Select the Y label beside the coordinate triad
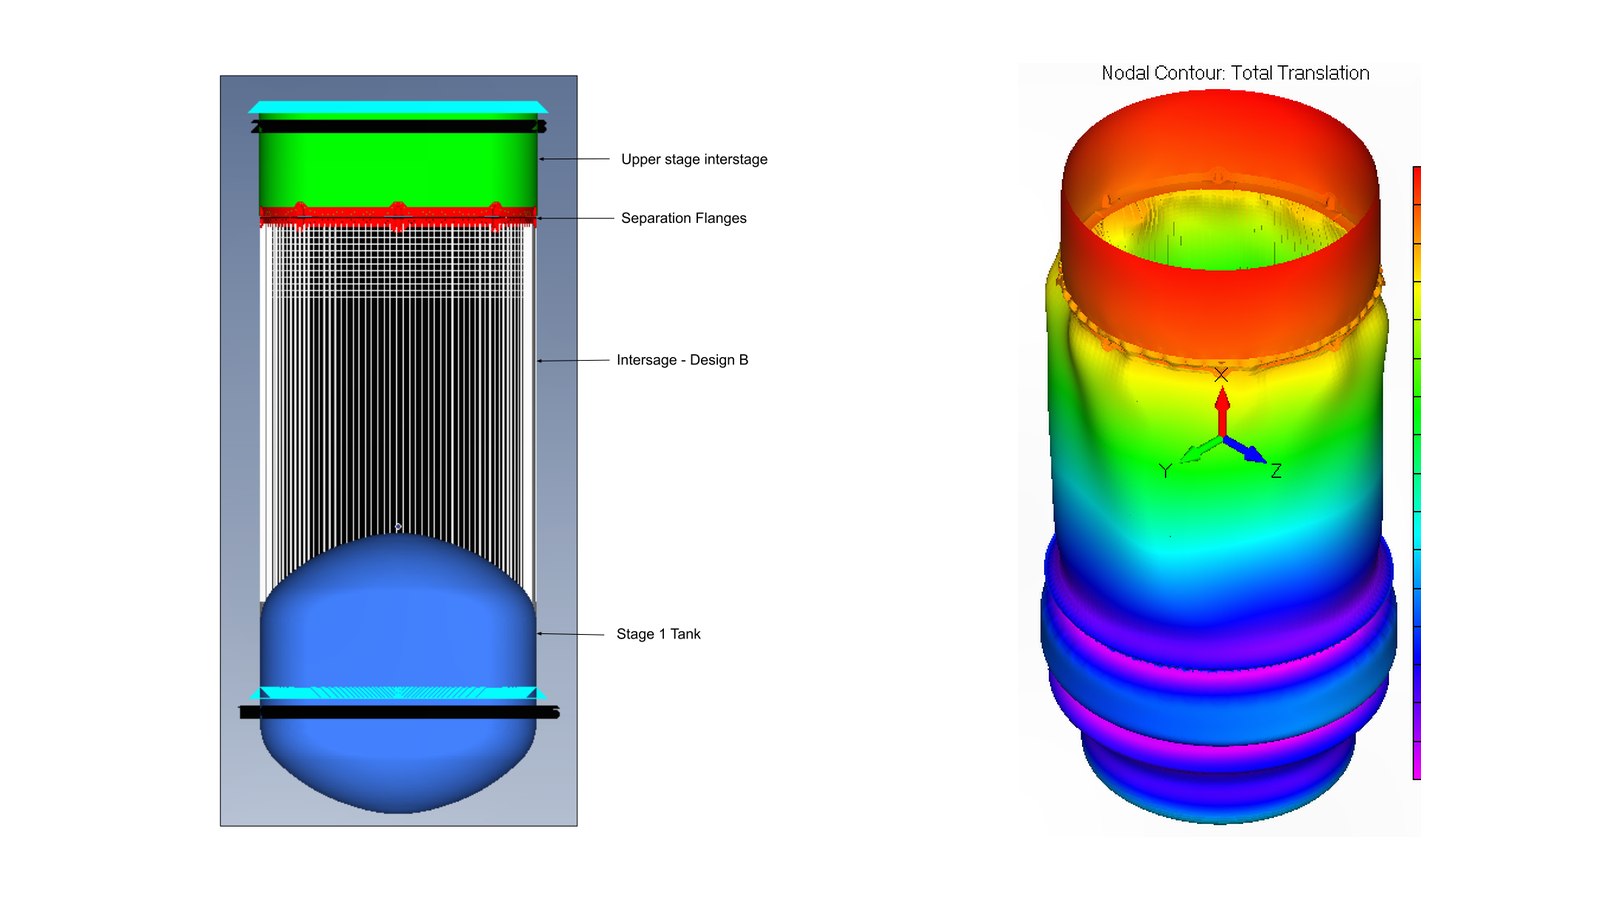Viewport: 1600px width, 900px height. point(1165,470)
